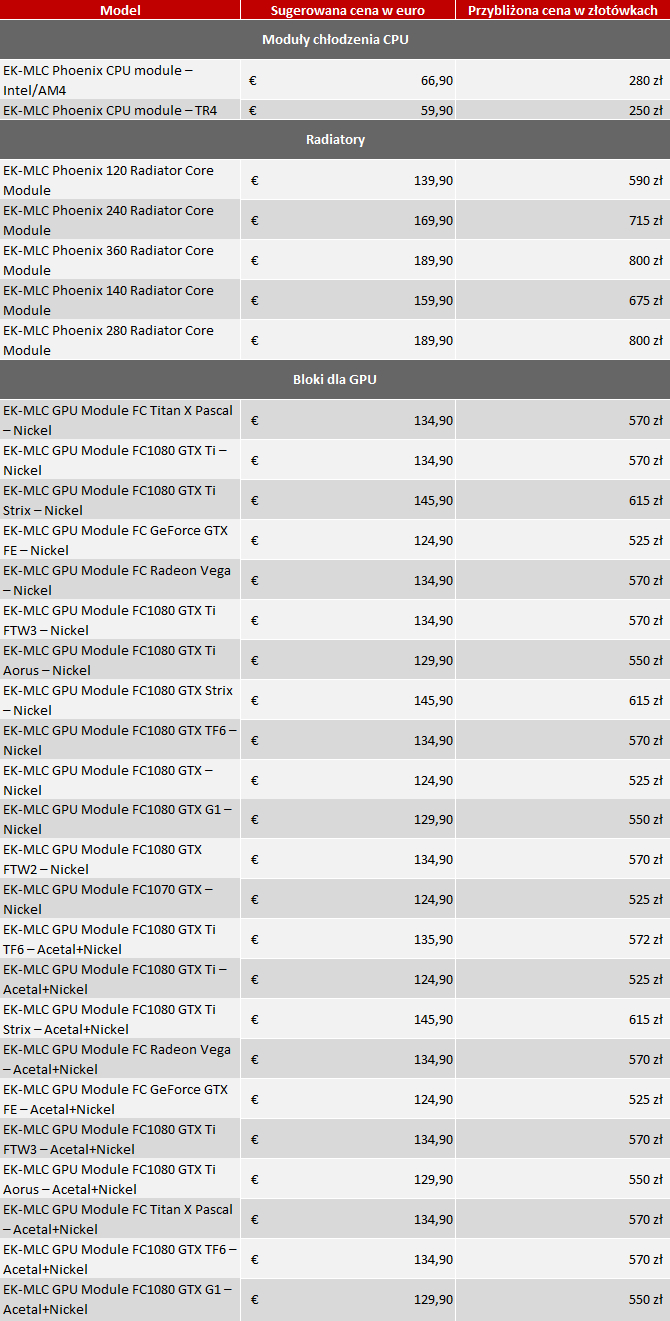Click GPU Module FC Radeon Vega Nickel
This screenshot has height=1321, width=670.
pyautogui.click(x=120, y=580)
